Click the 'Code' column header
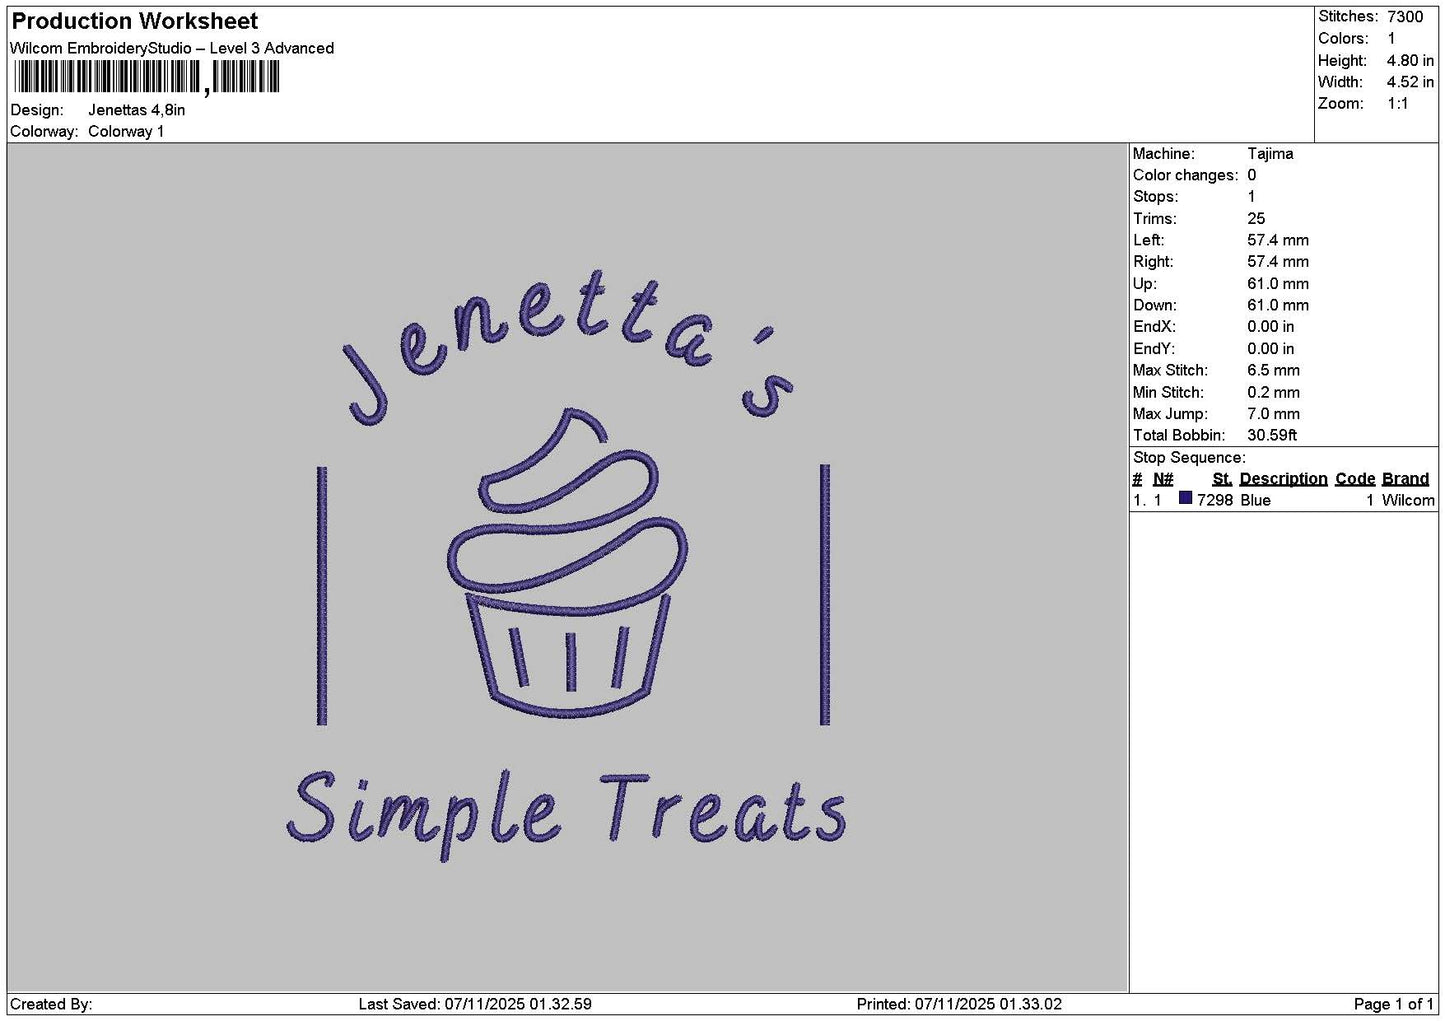1445x1021 pixels. [x=1355, y=479]
